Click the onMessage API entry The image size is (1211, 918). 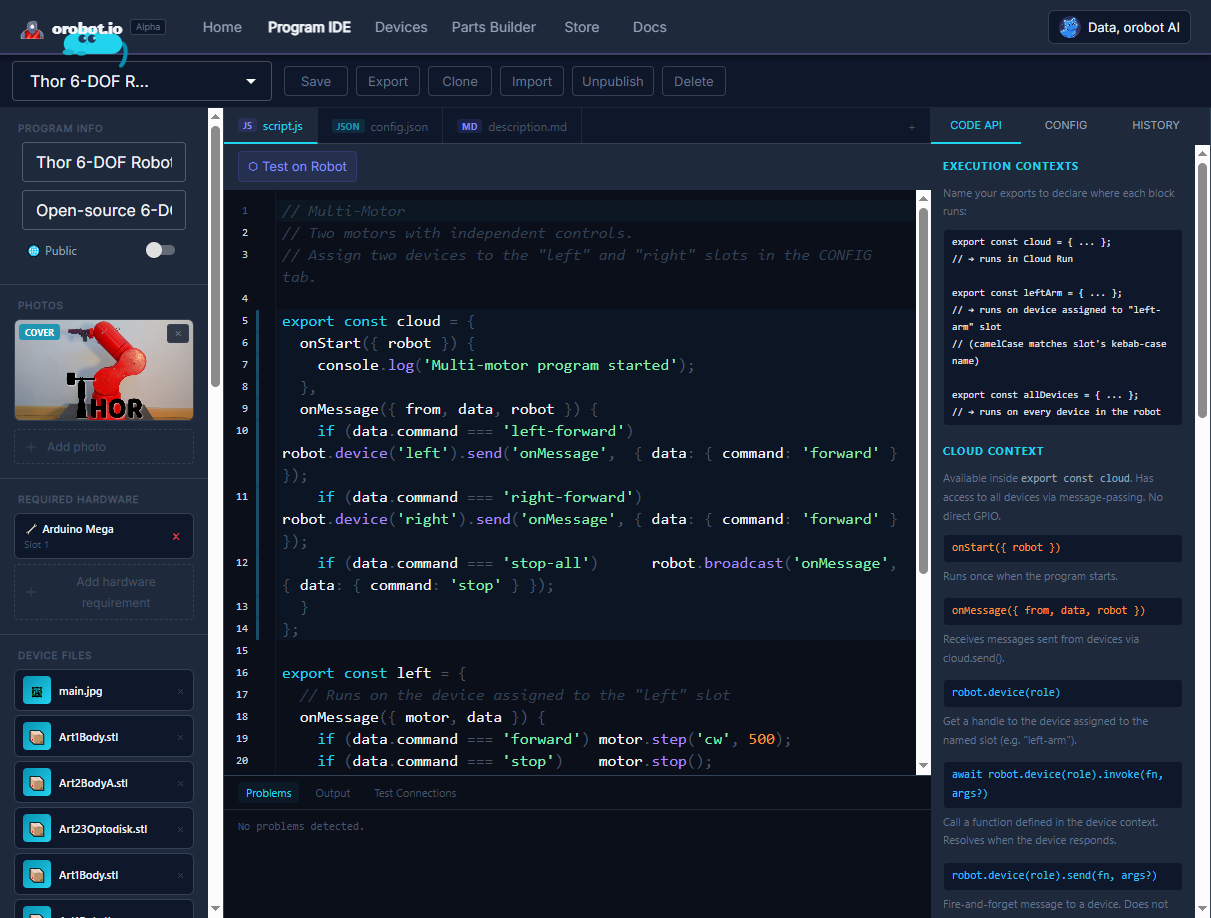coord(1062,610)
